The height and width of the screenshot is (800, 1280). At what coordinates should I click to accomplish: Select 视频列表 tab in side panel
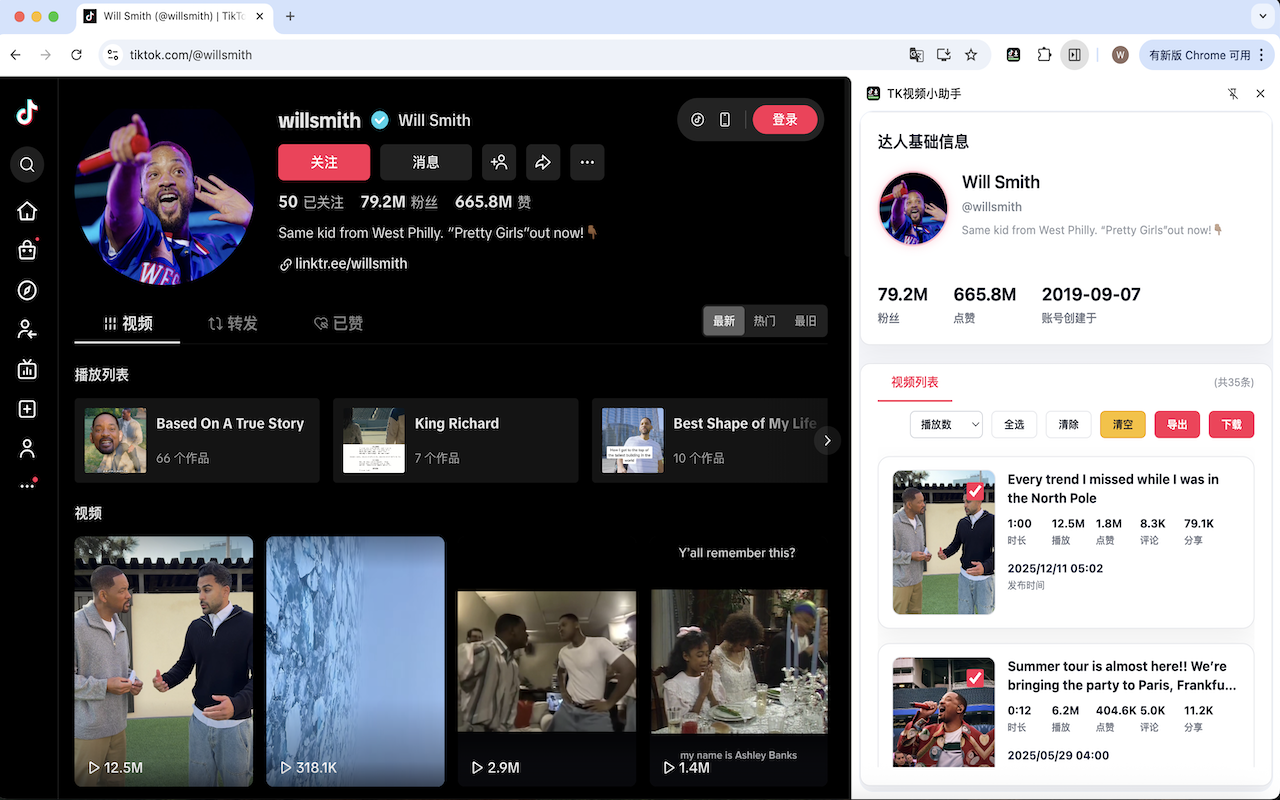[x=915, y=382]
